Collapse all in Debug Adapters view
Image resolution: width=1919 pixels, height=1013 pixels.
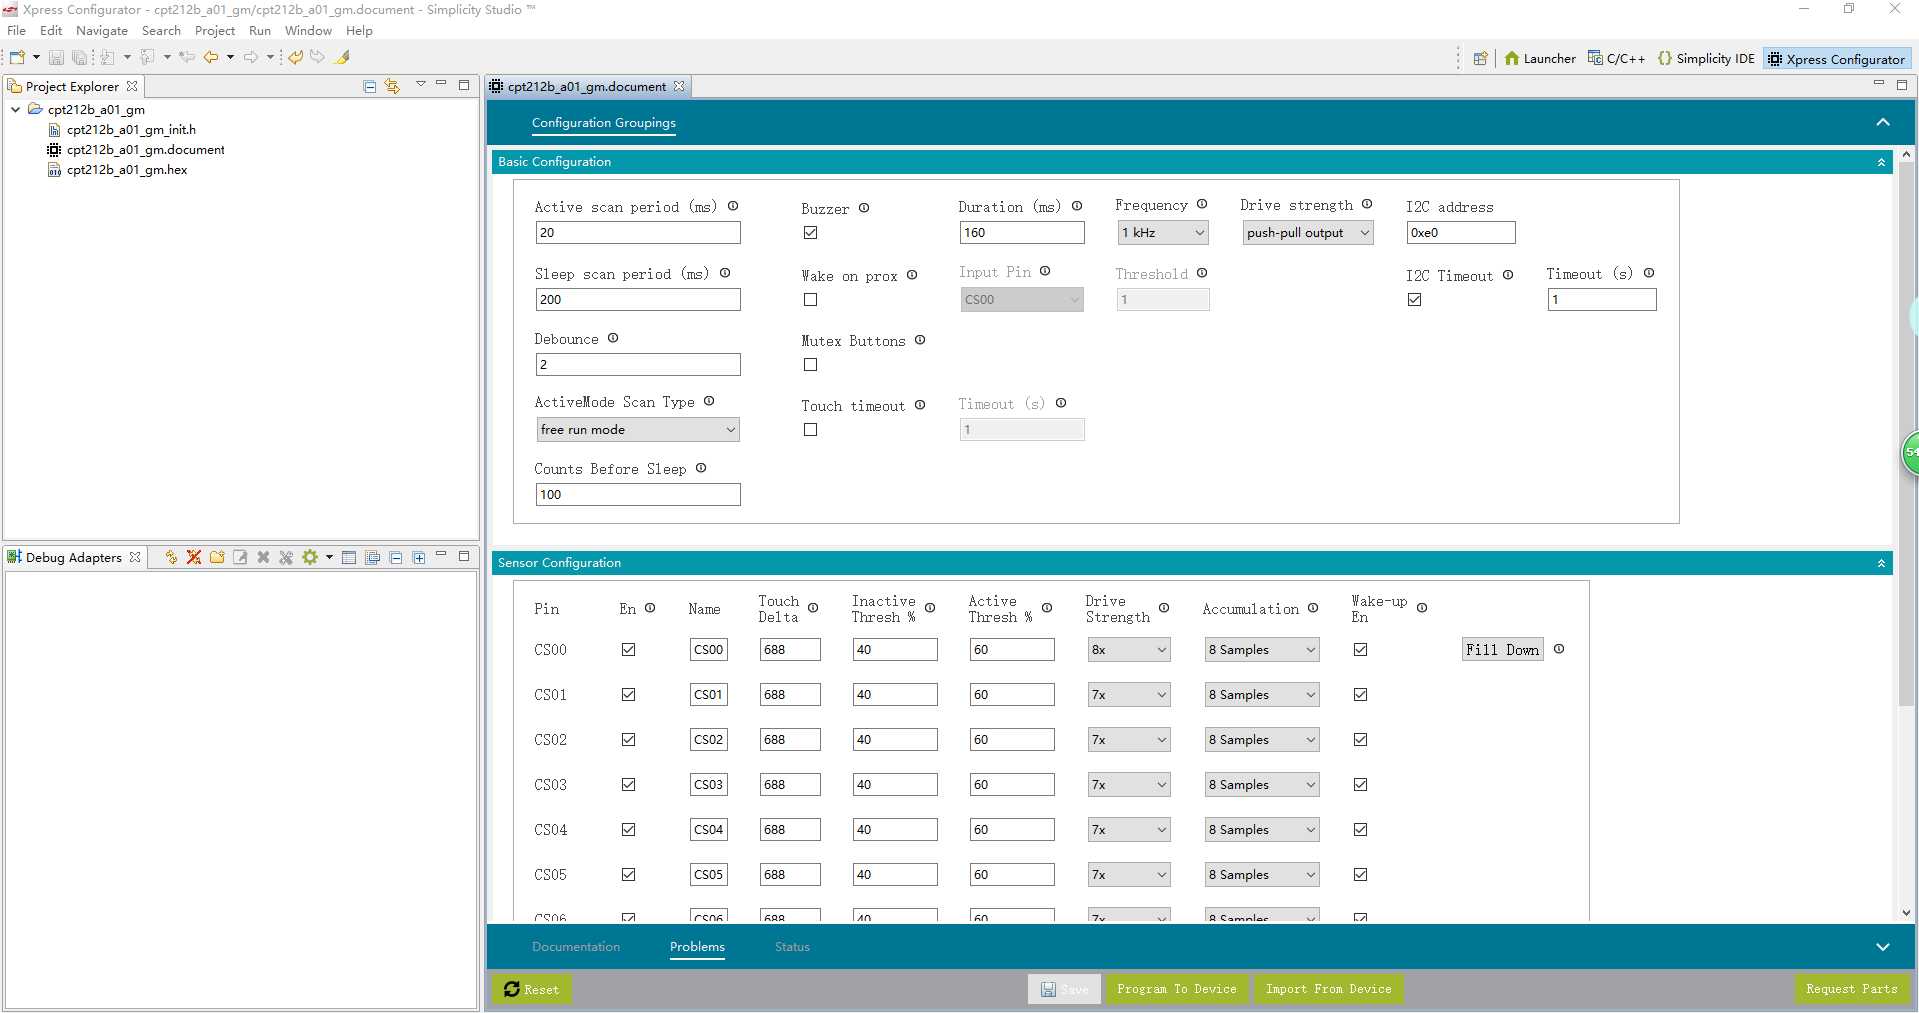pos(396,557)
